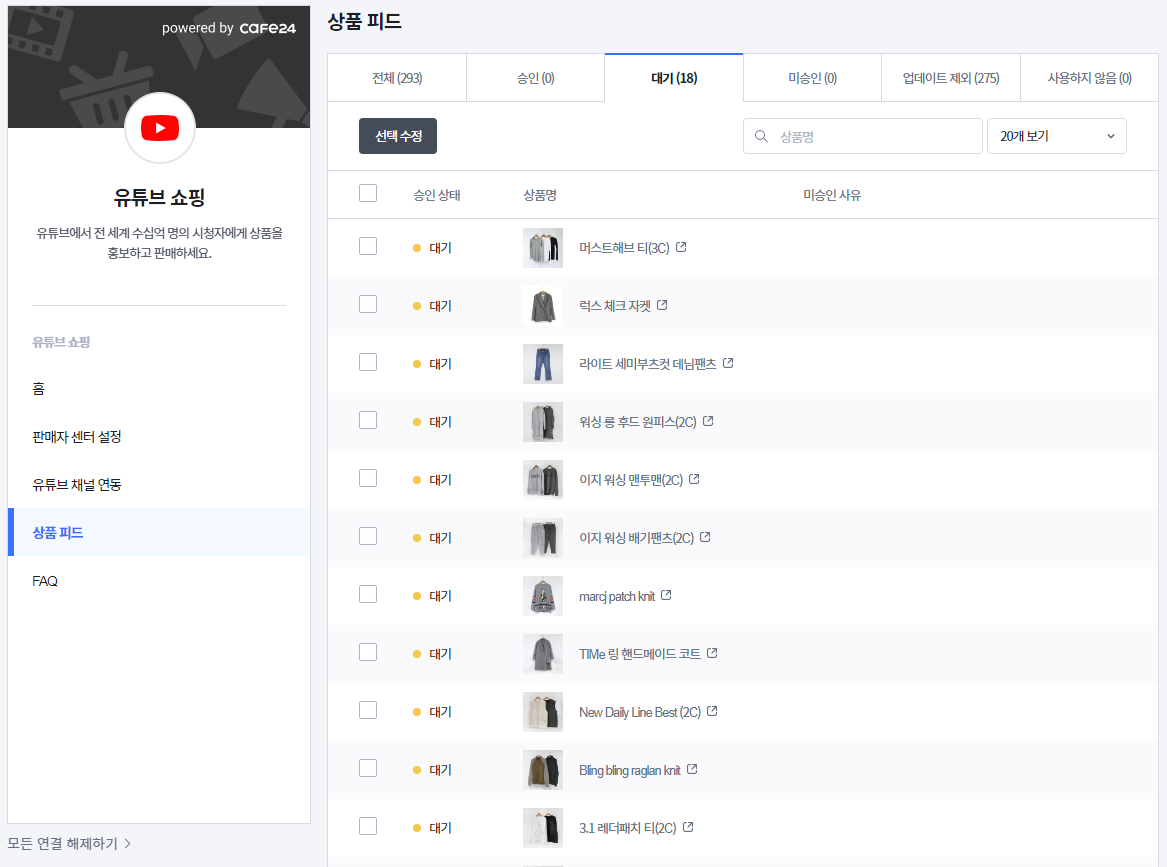This screenshot has height=867, width=1167.
Task: Switch to the 승인 (0) tab
Action: (x=535, y=78)
